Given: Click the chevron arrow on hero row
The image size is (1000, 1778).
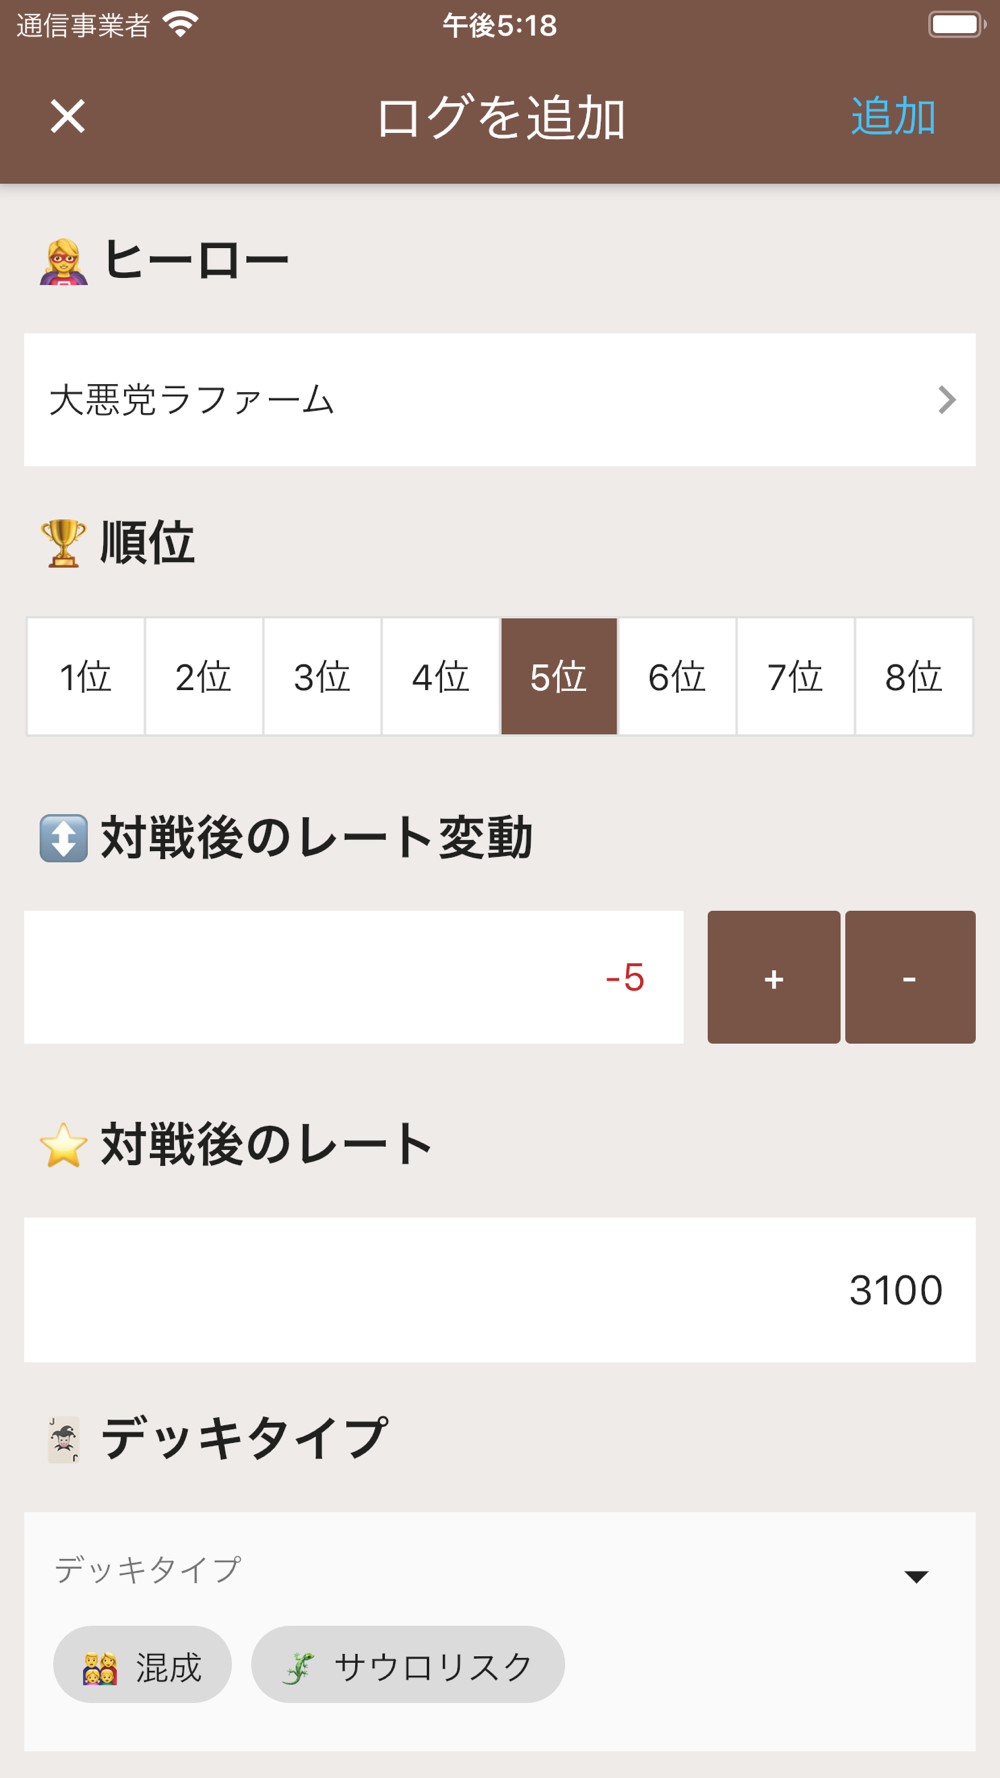Looking at the screenshot, I should pos(946,400).
